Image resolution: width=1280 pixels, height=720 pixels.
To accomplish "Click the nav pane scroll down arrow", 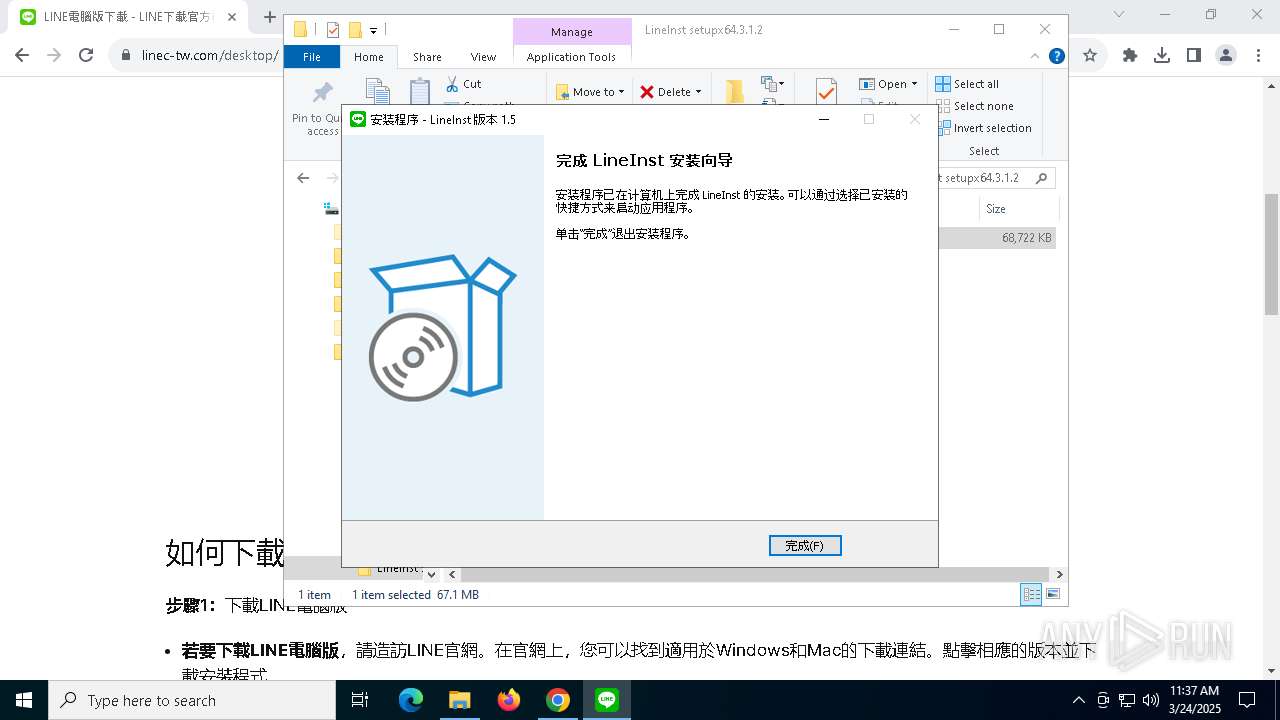I will (x=431, y=574).
